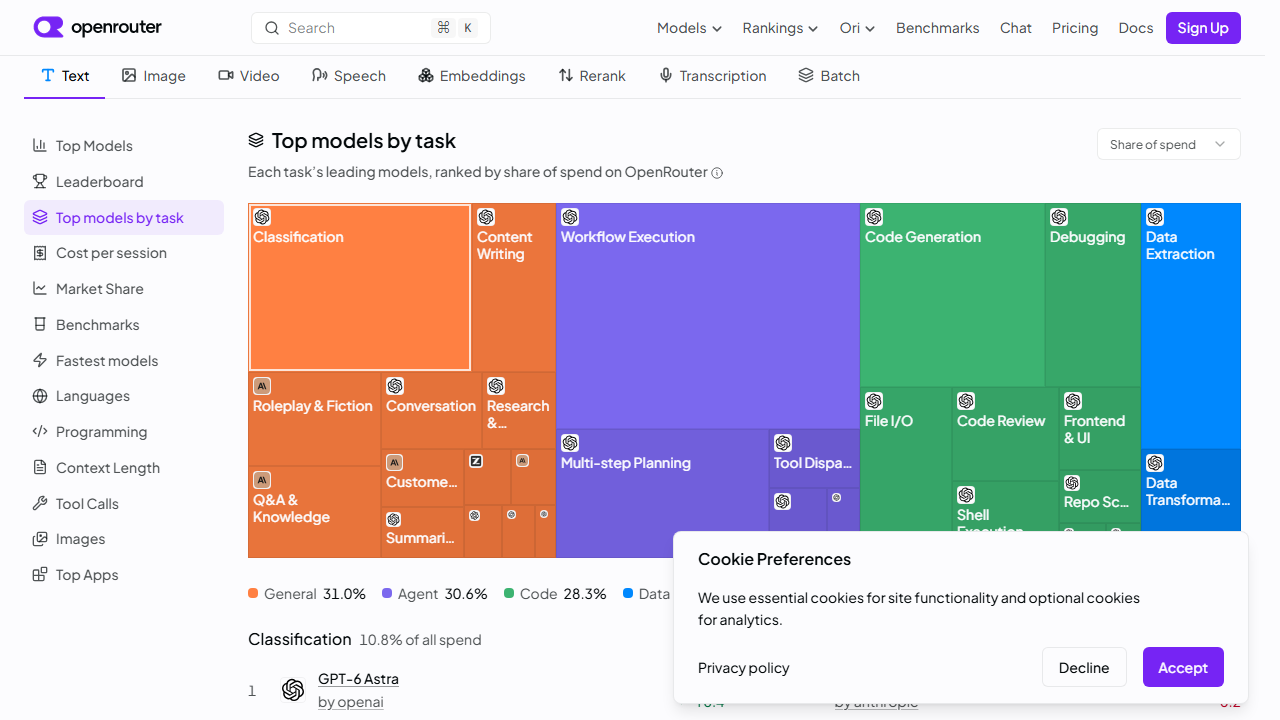Viewport: 1280px width, 720px height.
Task: Expand the Rankings dropdown menu
Action: (780, 28)
